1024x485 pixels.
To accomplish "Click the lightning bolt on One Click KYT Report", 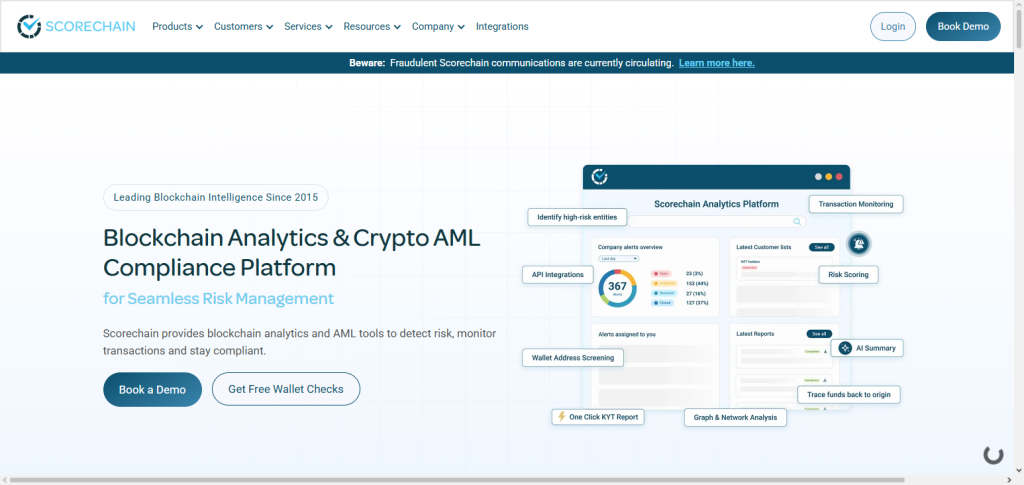I will tap(562, 416).
